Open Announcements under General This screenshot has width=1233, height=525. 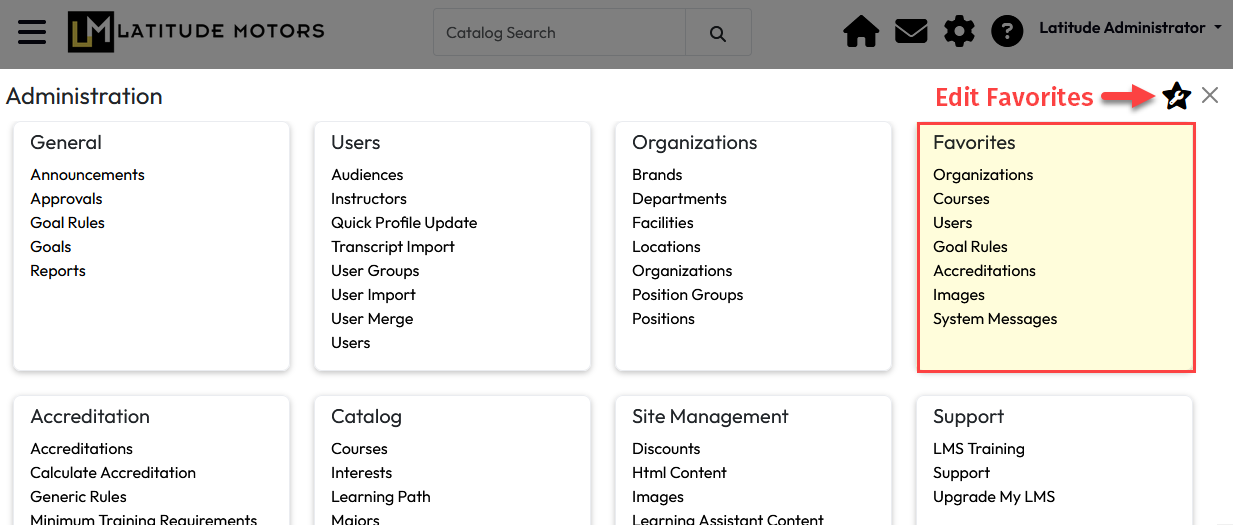87,175
